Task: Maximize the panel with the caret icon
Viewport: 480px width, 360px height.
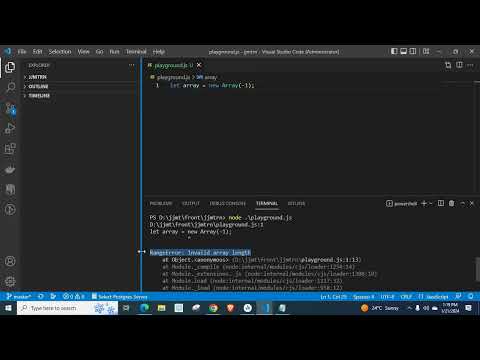Action: tap(462, 203)
